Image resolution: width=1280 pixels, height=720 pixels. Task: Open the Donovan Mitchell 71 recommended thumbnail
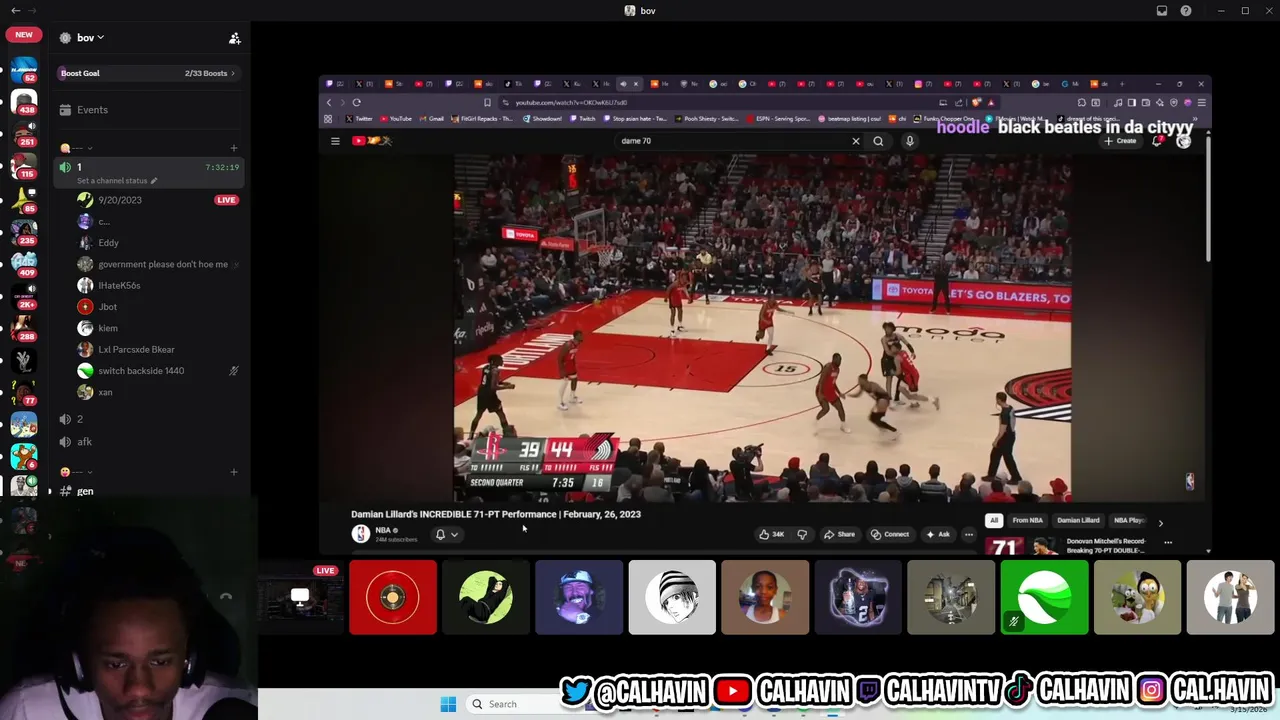click(1021, 547)
